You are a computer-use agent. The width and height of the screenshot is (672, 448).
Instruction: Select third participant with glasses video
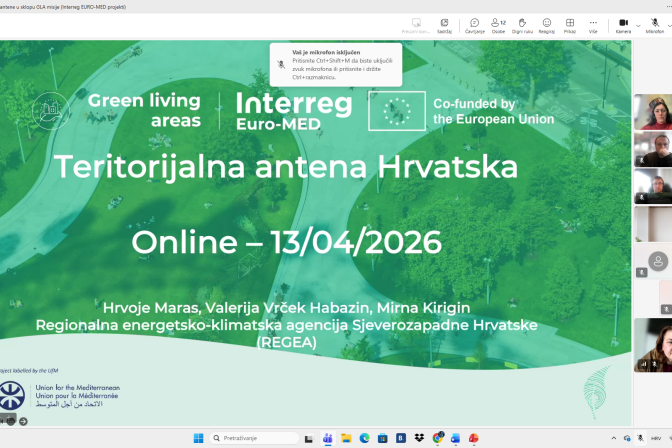[653, 186]
